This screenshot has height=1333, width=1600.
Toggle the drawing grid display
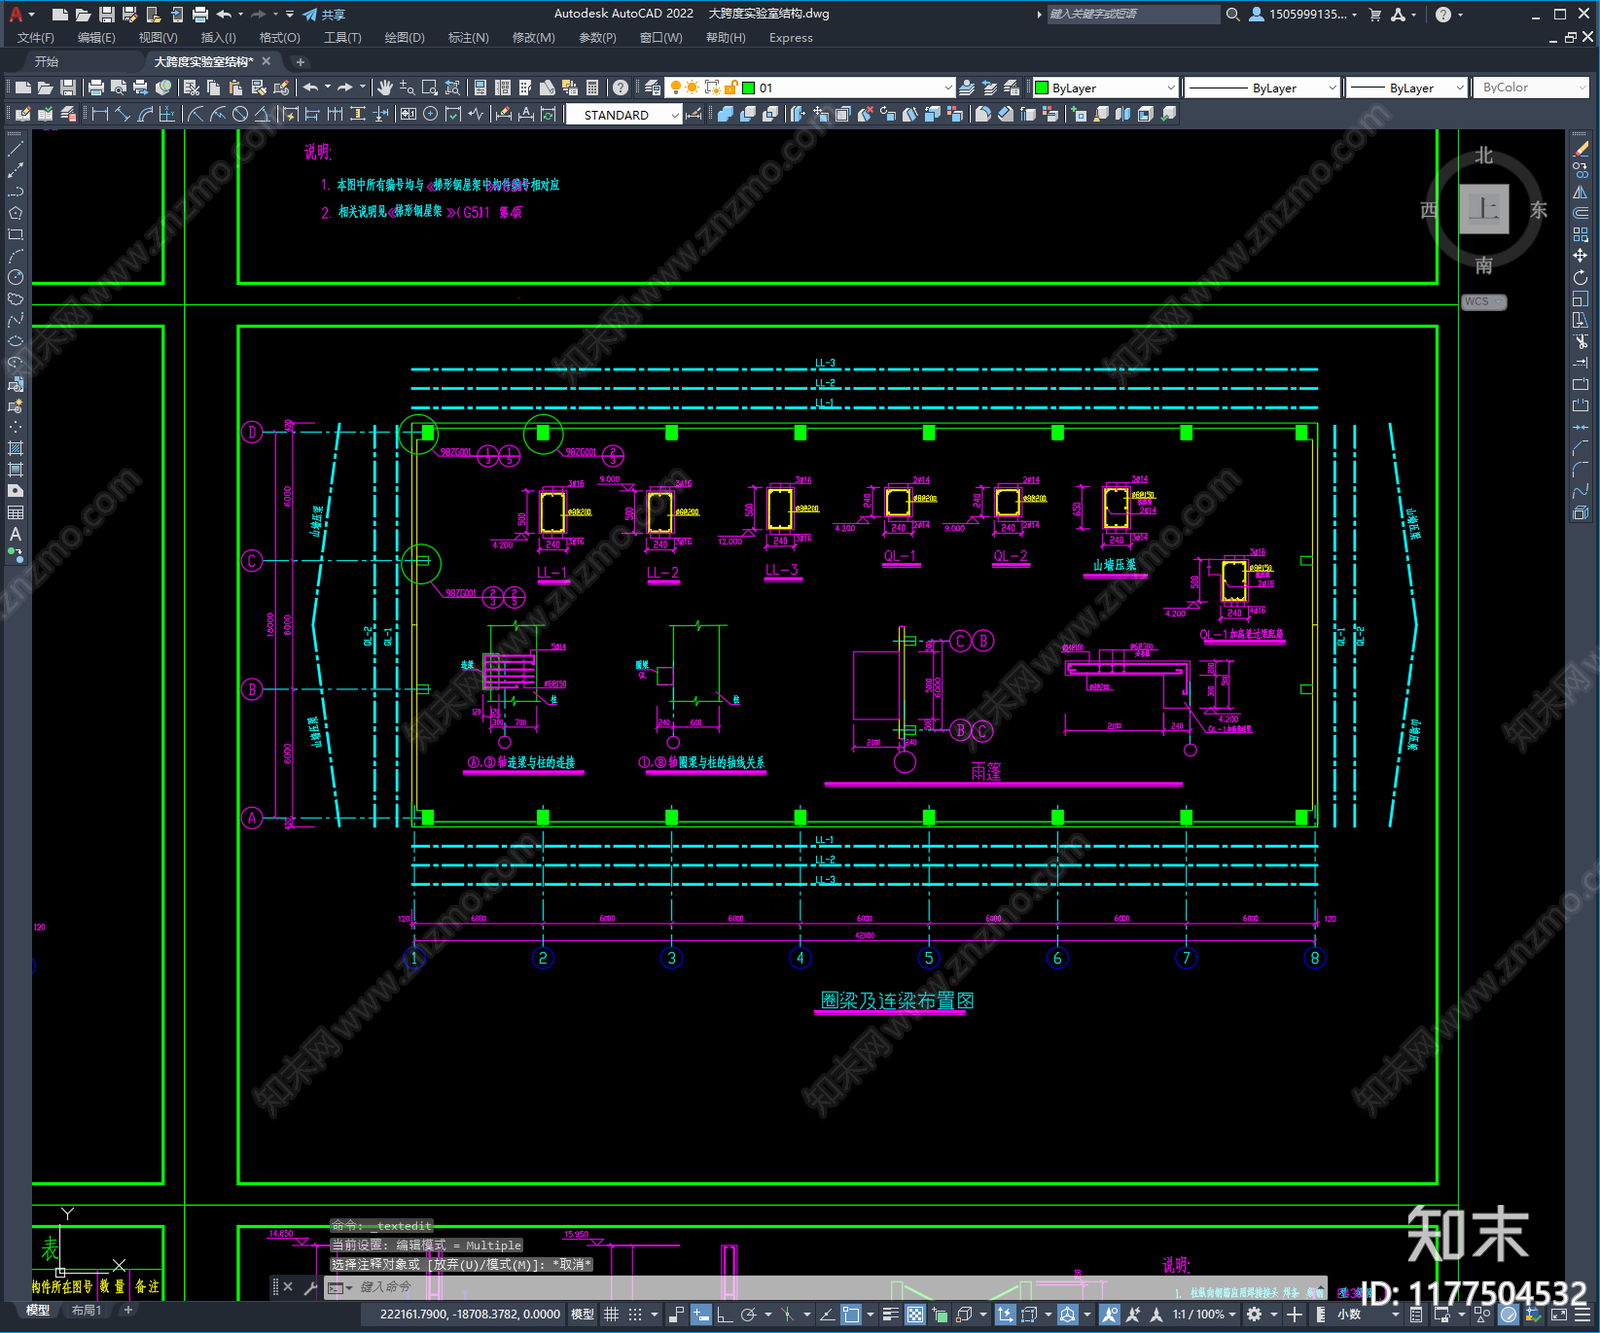611,1314
